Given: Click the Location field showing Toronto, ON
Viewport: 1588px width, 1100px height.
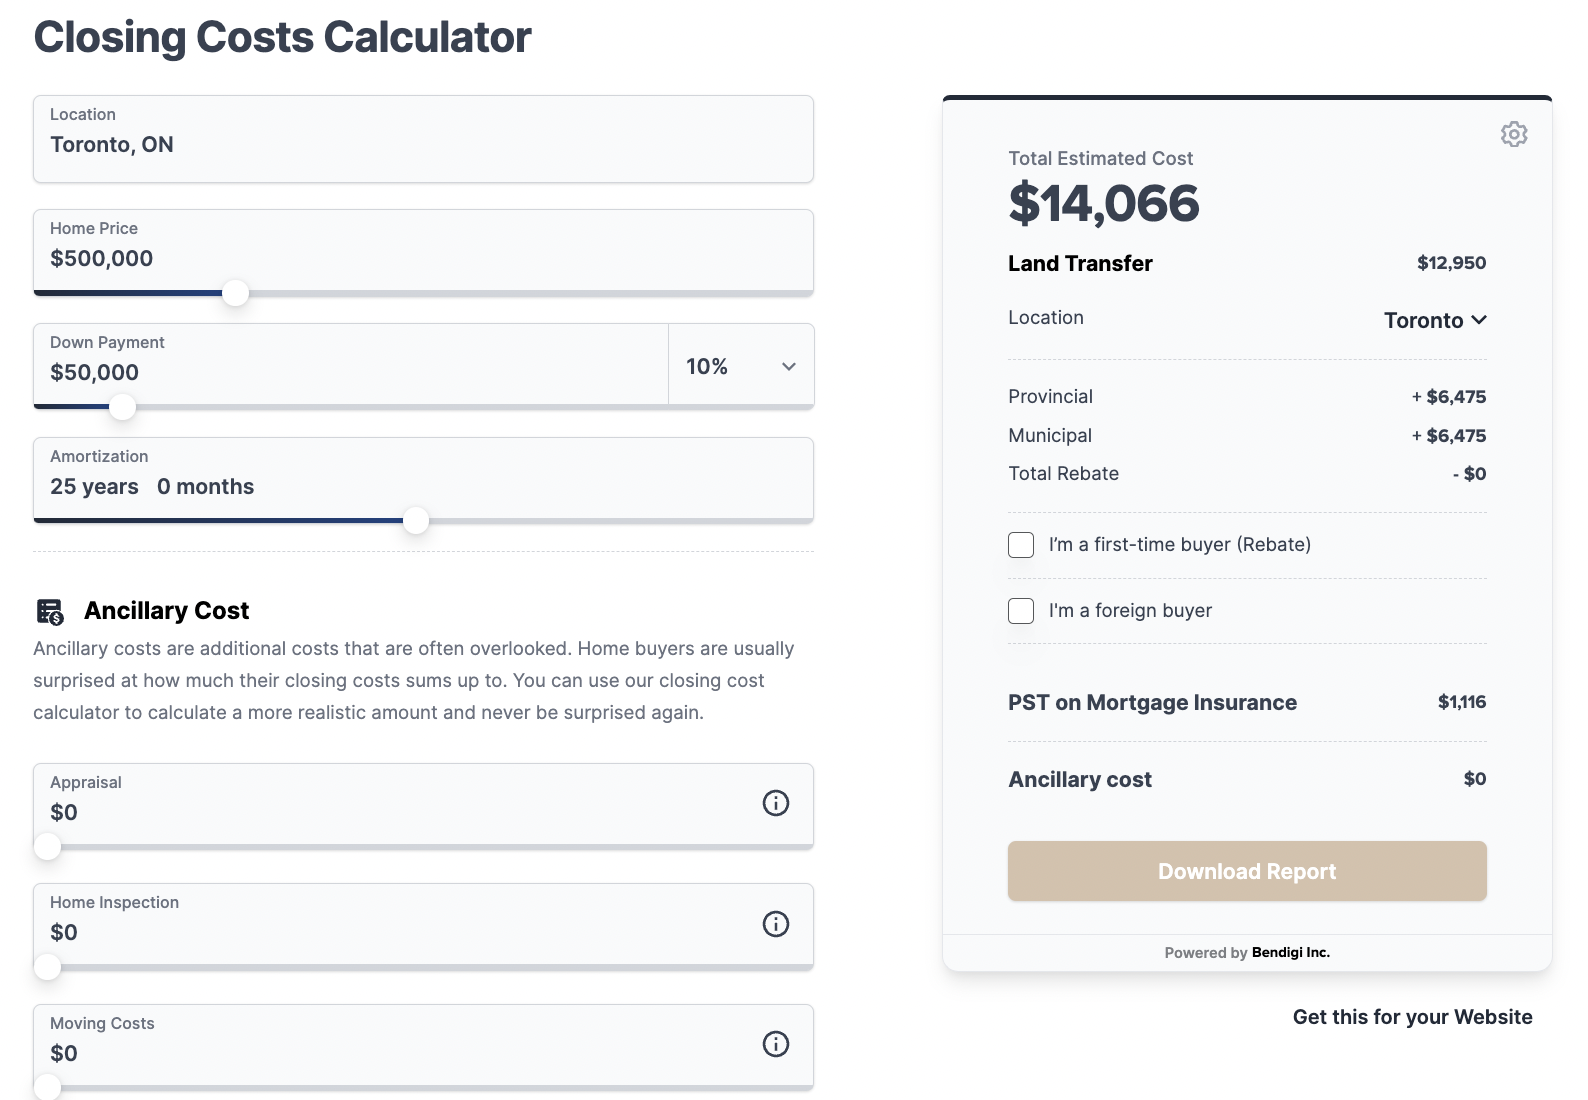Looking at the screenshot, I should 300,138.
